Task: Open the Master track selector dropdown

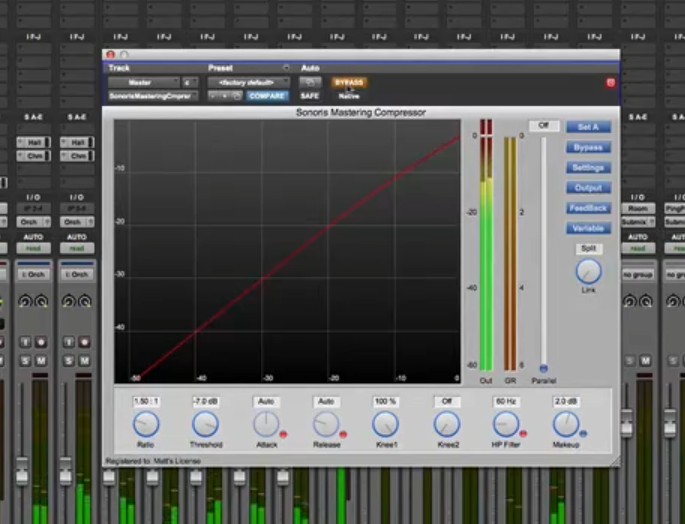Action: click(x=144, y=82)
